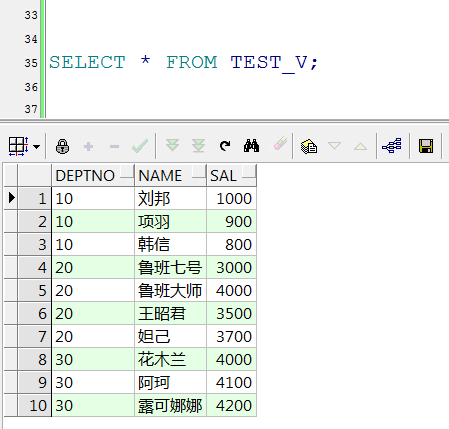Viewport: 449px width, 429px height.
Task: Click line number 35 in gutter
Action: 31,63
